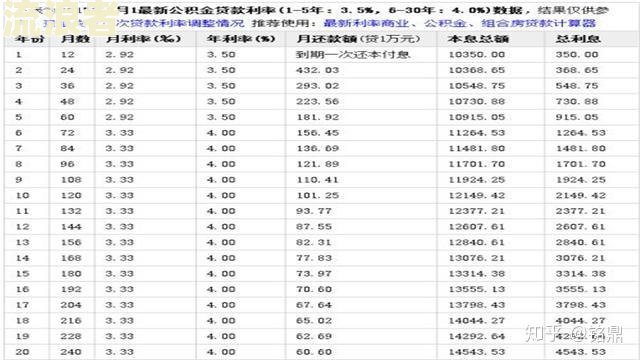The width and height of the screenshot is (640, 360).
Task: Select total amount cell 10915.05
Action: pos(477,117)
